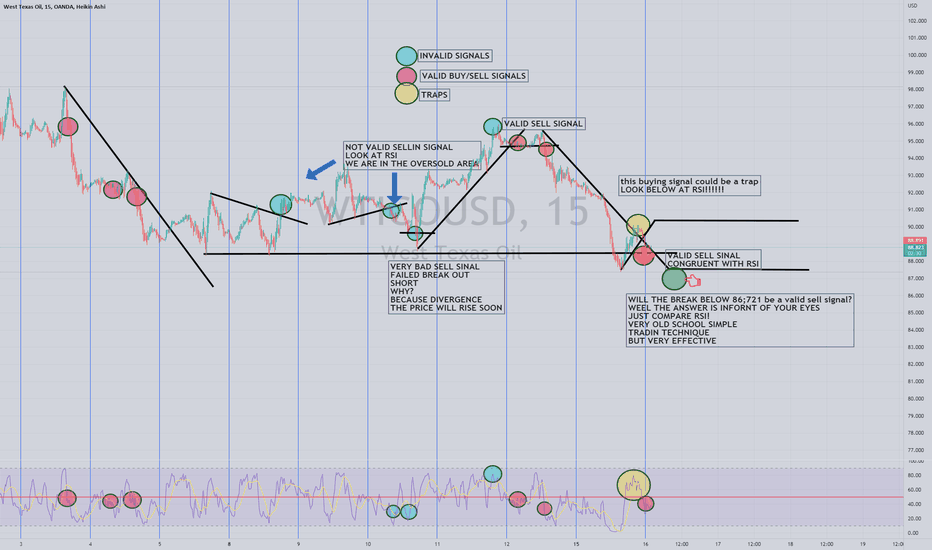This screenshot has width=932, height=550.
Task: Select the VALID SELL SIGNAL annotation
Action: click(543, 124)
